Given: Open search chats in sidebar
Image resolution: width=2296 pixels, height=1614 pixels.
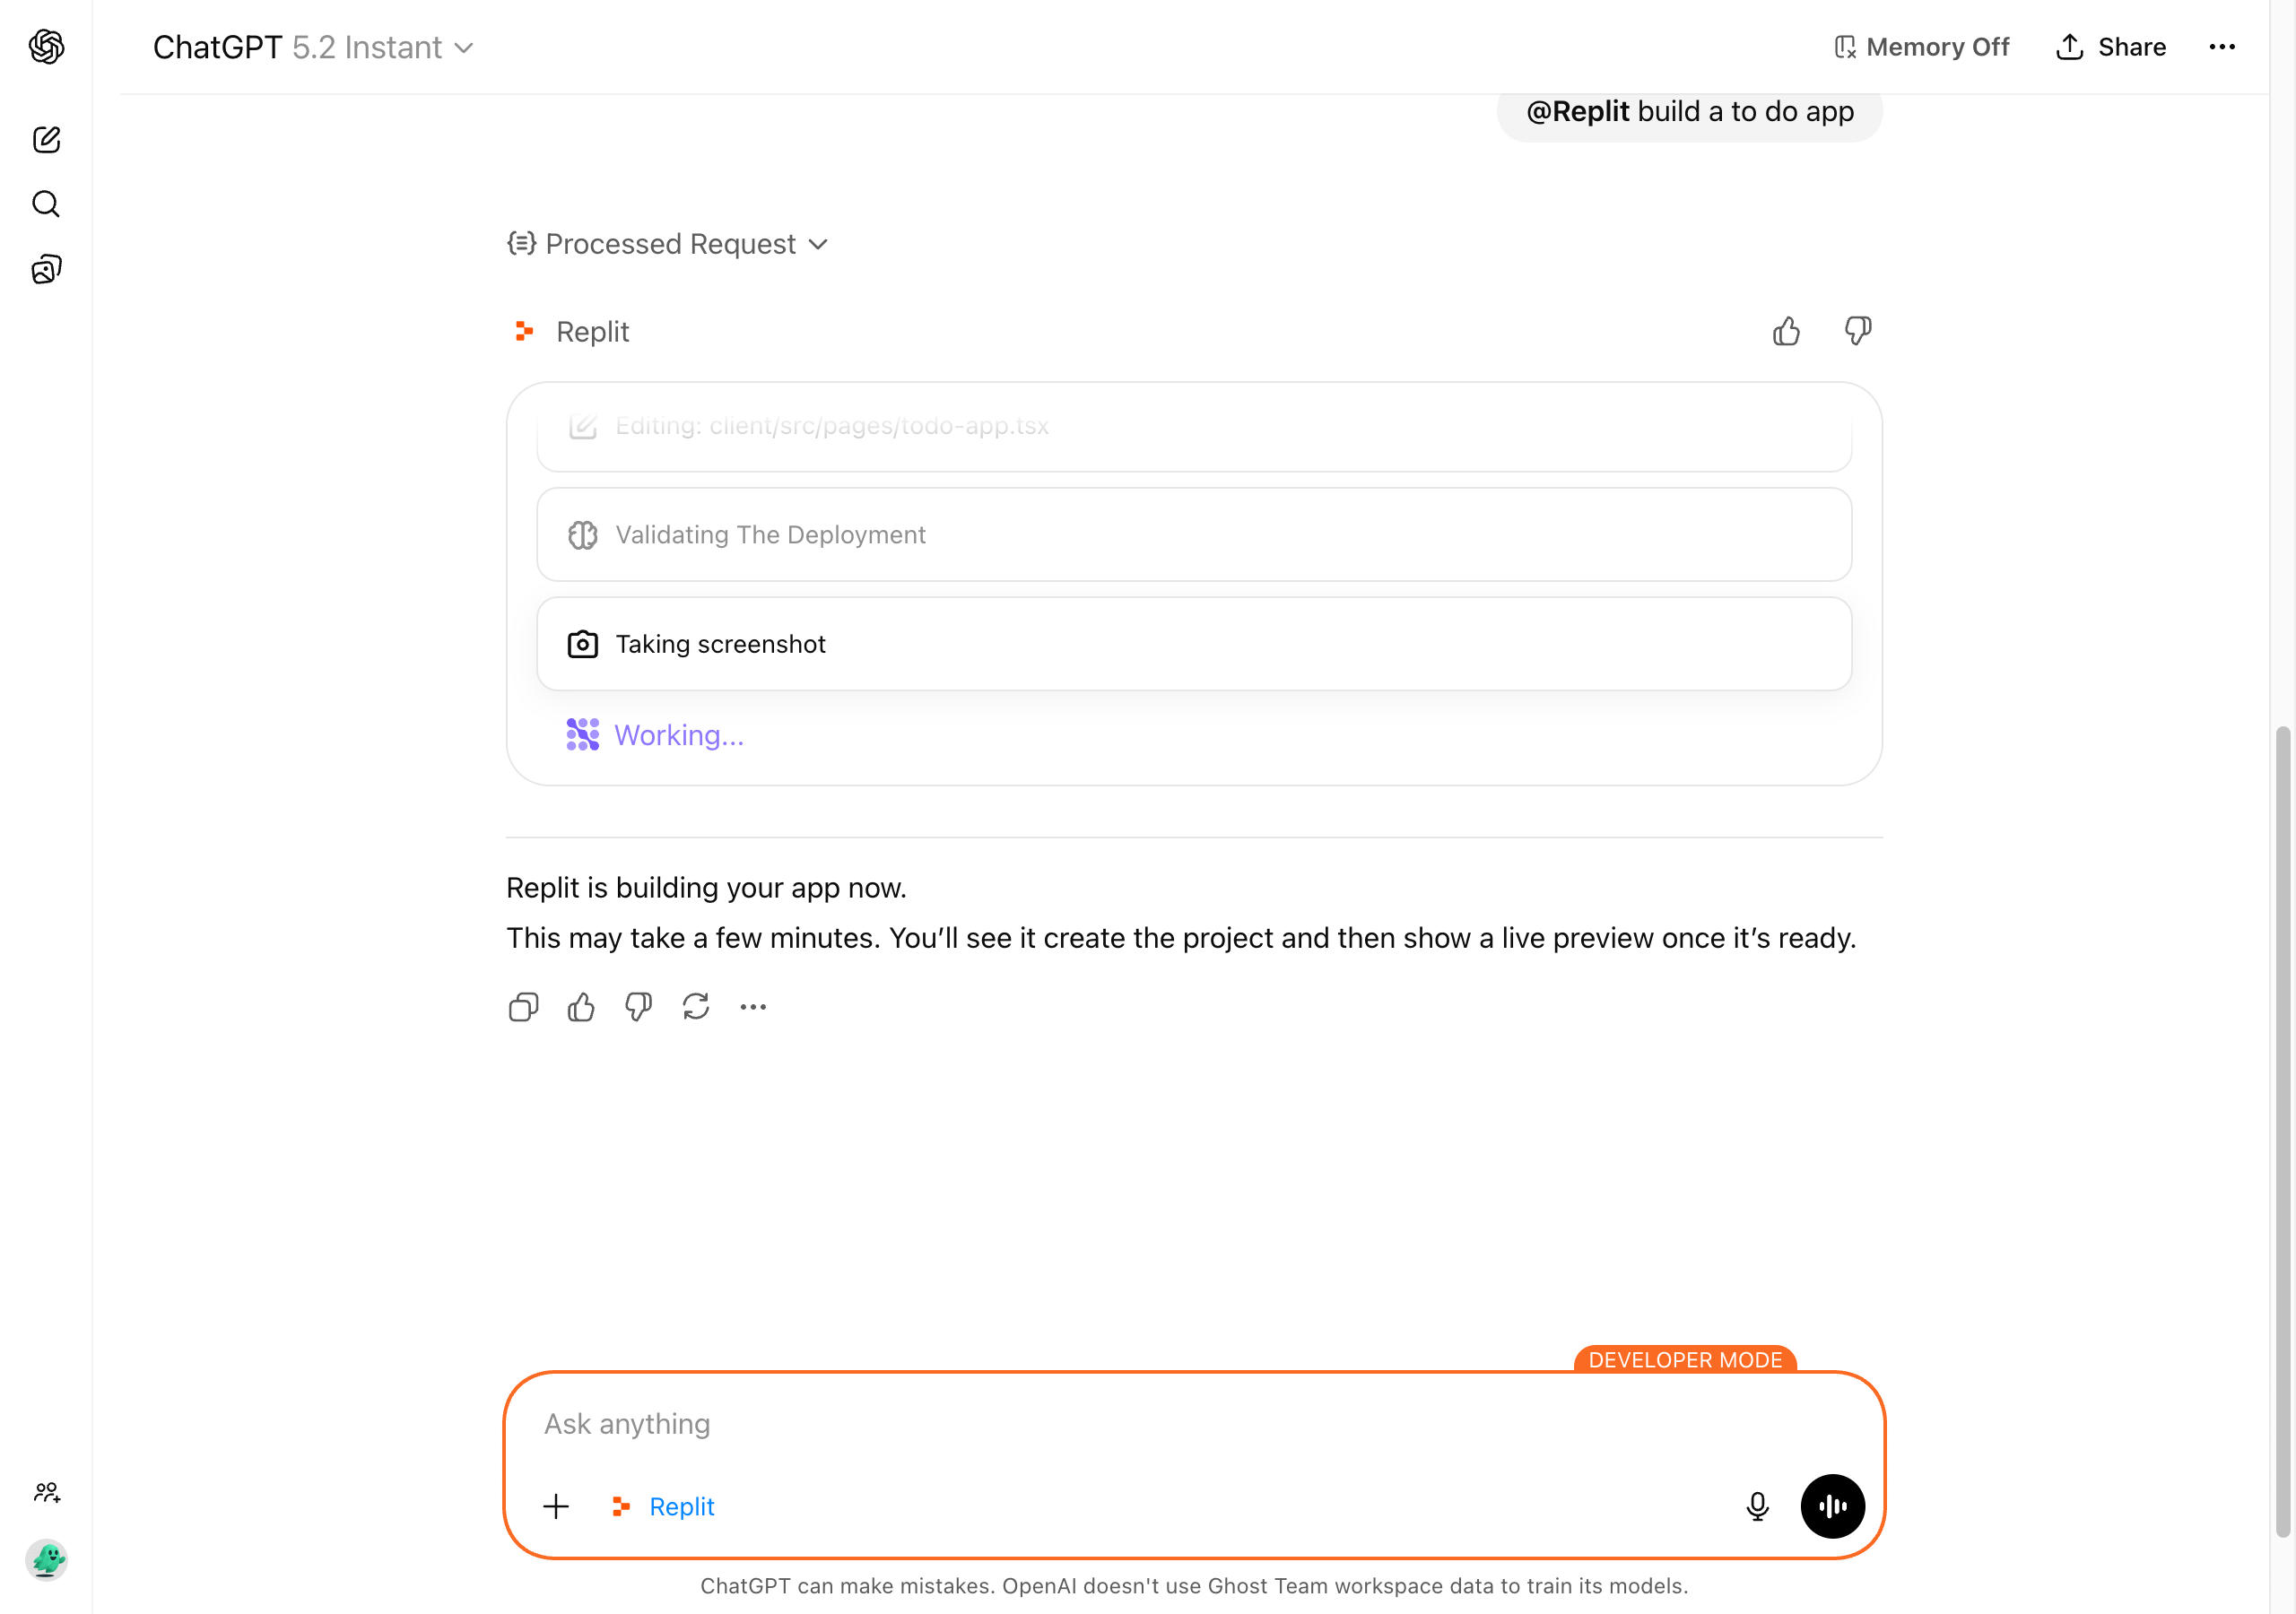Looking at the screenshot, I should [x=46, y=204].
